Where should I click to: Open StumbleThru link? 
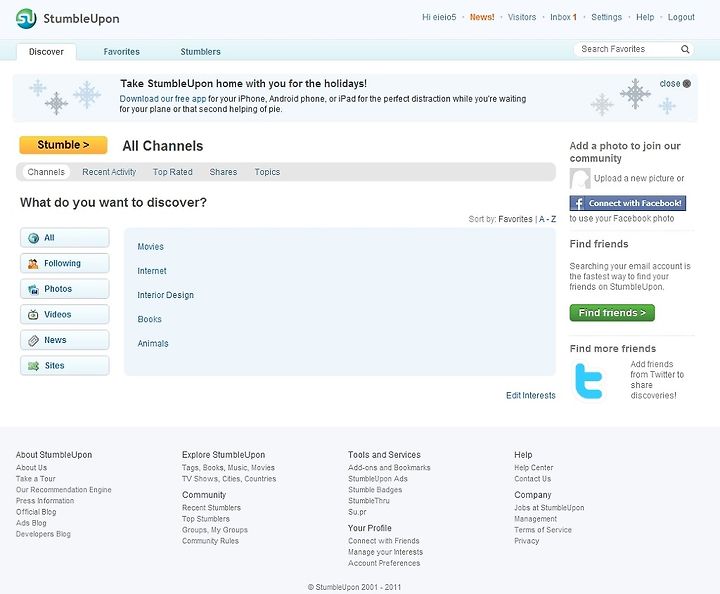(369, 500)
